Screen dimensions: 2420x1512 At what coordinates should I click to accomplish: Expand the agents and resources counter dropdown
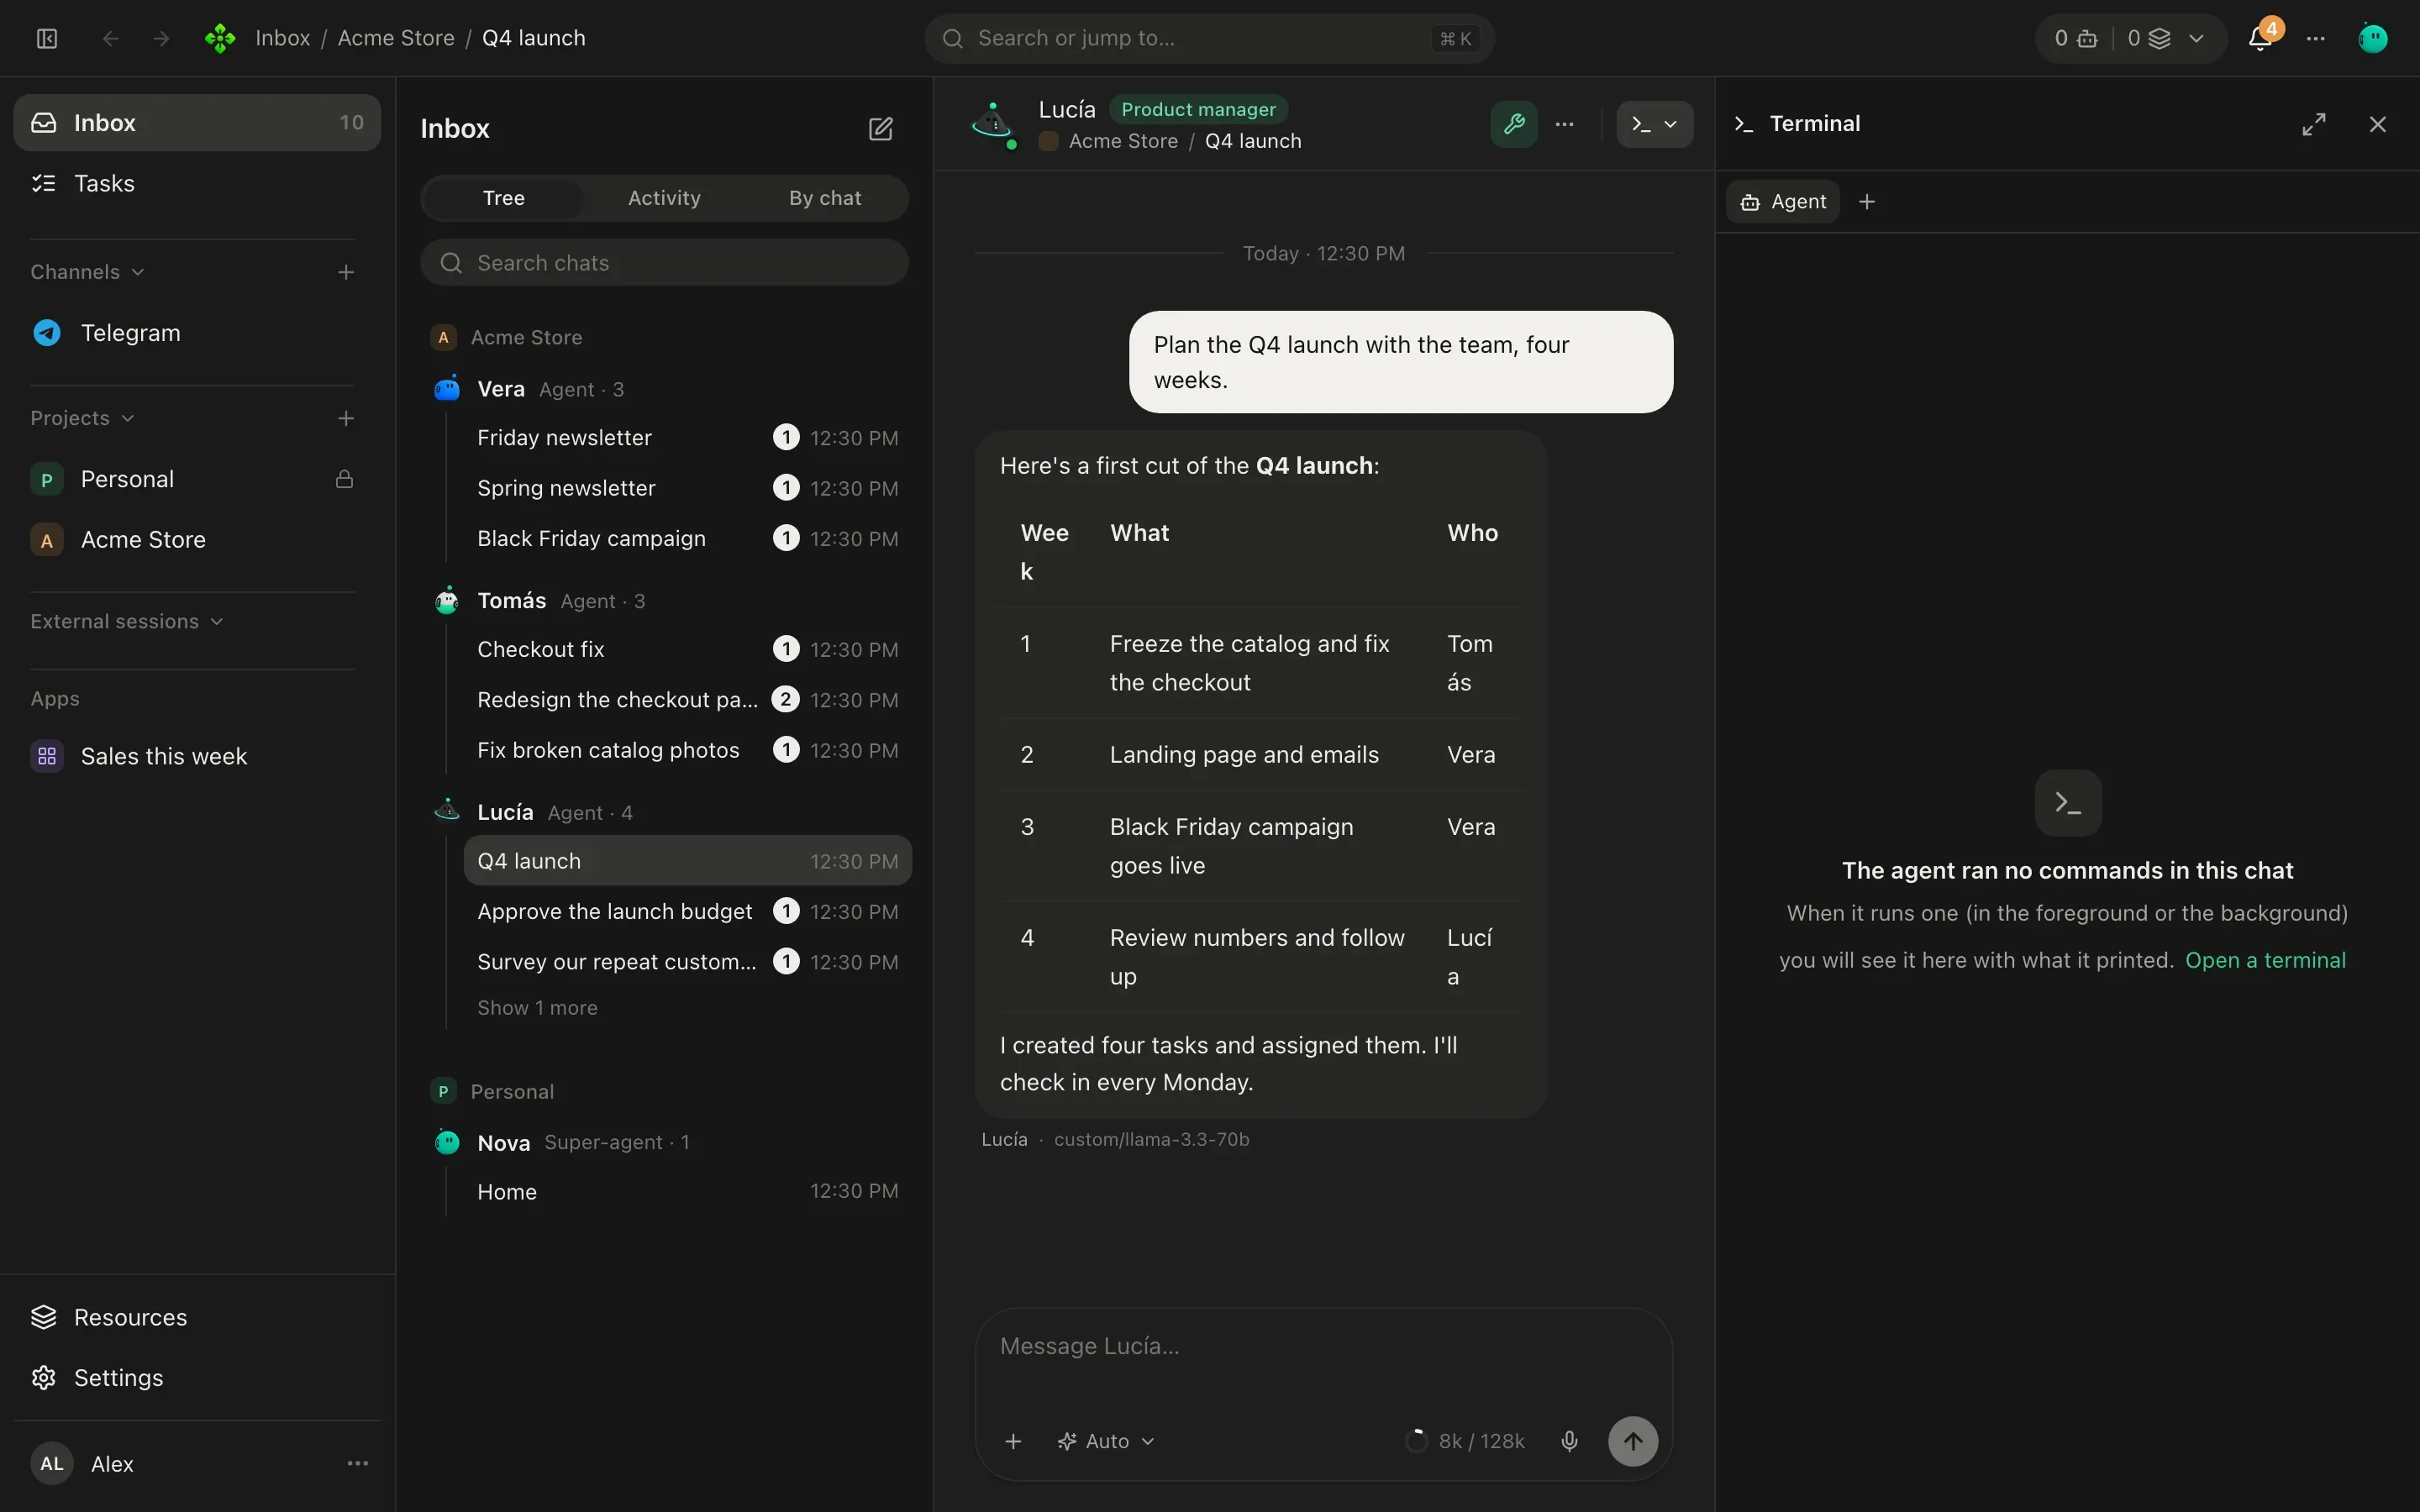[x=2131, y=38]
